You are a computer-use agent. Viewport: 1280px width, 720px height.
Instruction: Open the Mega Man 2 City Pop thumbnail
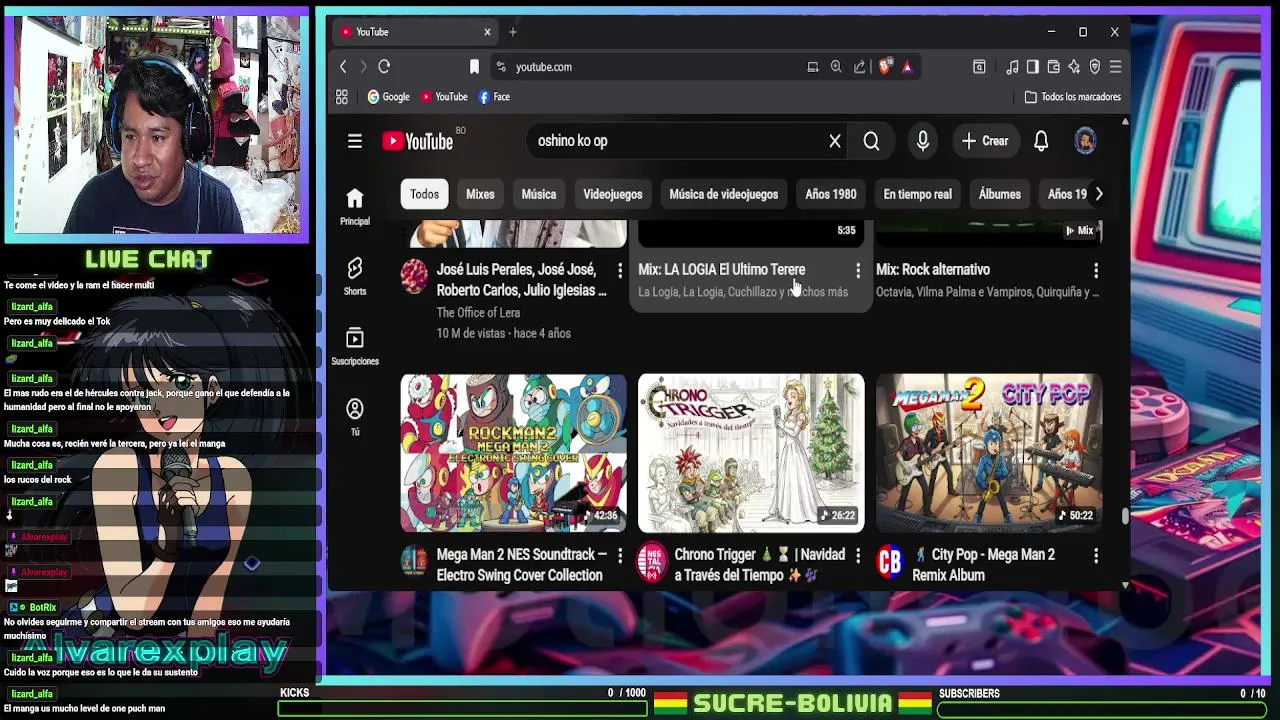tap(989, 453)
